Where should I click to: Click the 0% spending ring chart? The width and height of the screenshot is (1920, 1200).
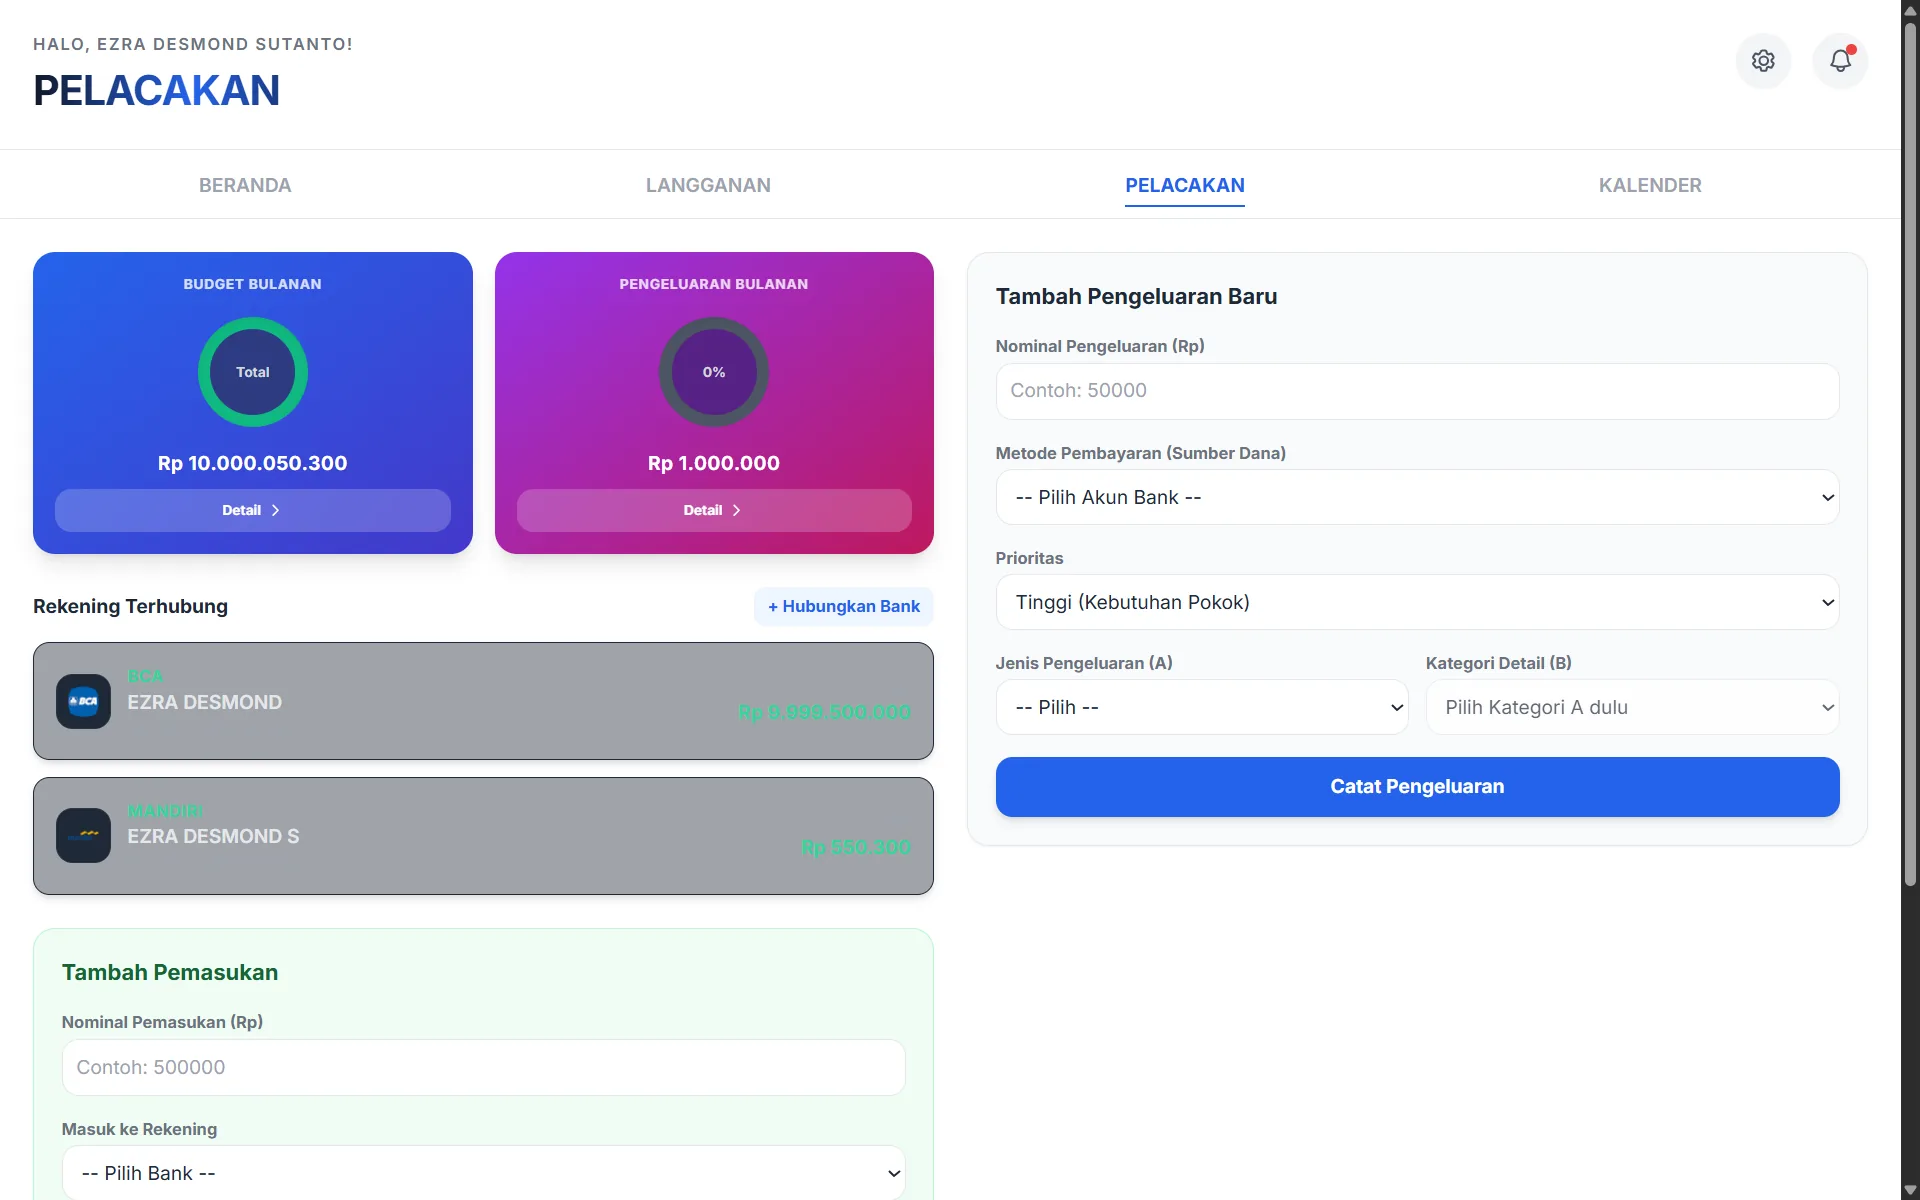(714, 372)
